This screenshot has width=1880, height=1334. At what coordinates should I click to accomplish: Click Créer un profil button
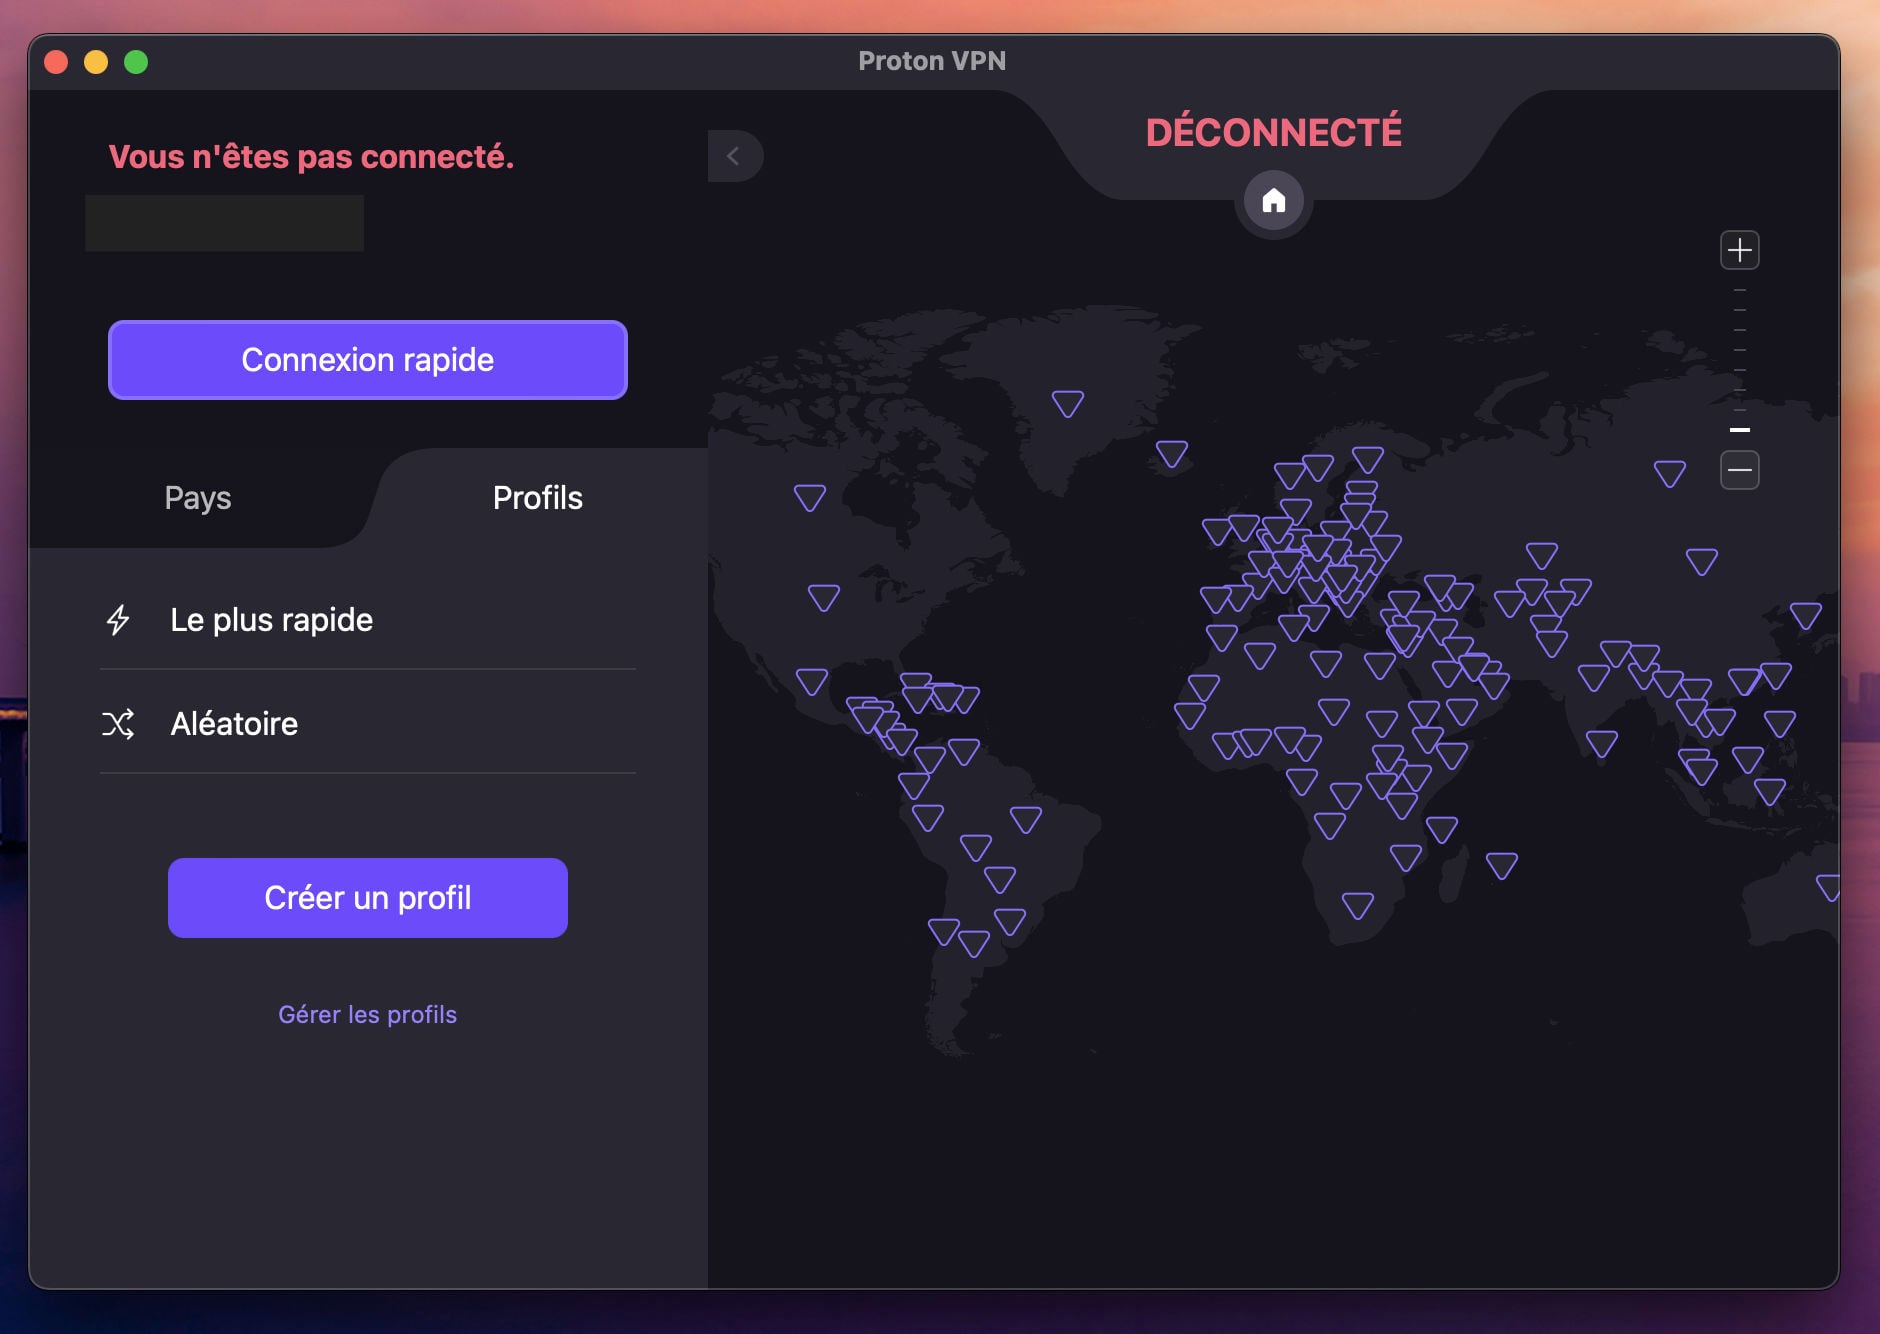[x=368, y=898]
